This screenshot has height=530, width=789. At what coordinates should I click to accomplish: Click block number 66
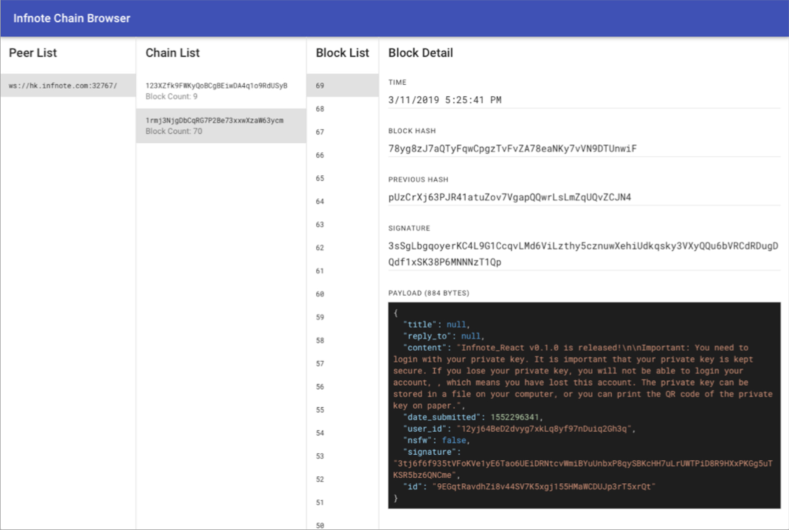[342, 155]
